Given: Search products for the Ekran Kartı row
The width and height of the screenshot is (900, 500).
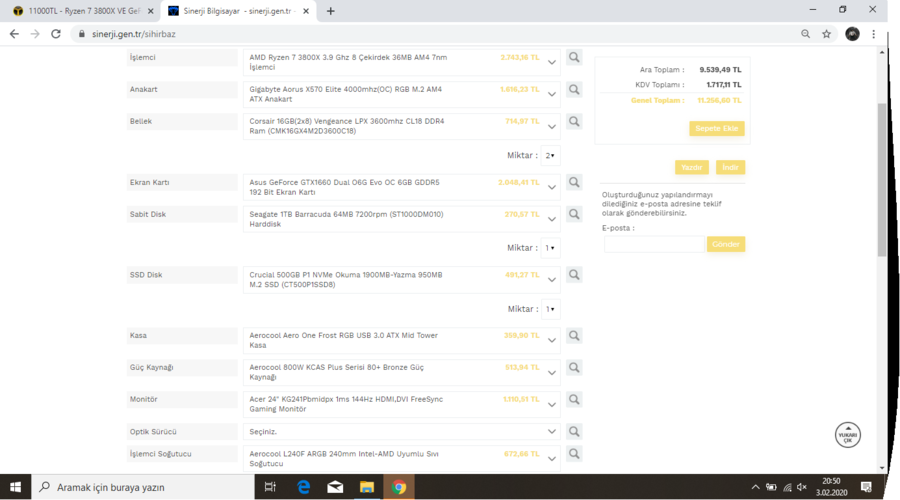Looking at the screenshot, I should (574, 183).
